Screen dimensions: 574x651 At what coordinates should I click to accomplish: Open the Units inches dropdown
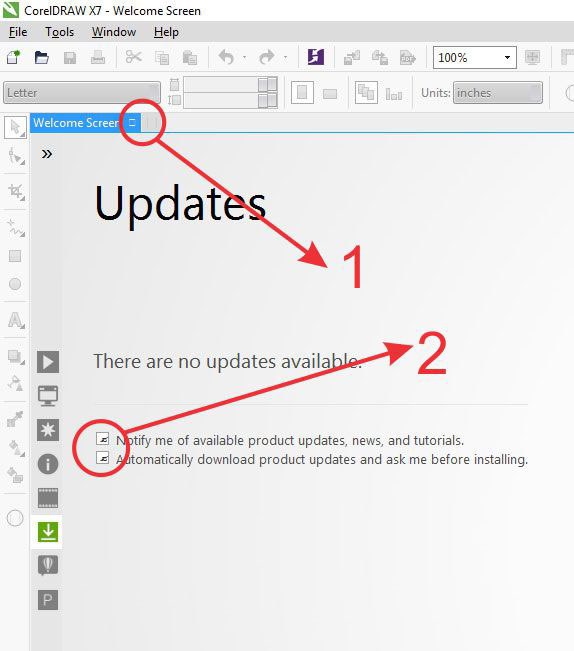(498, 93)
